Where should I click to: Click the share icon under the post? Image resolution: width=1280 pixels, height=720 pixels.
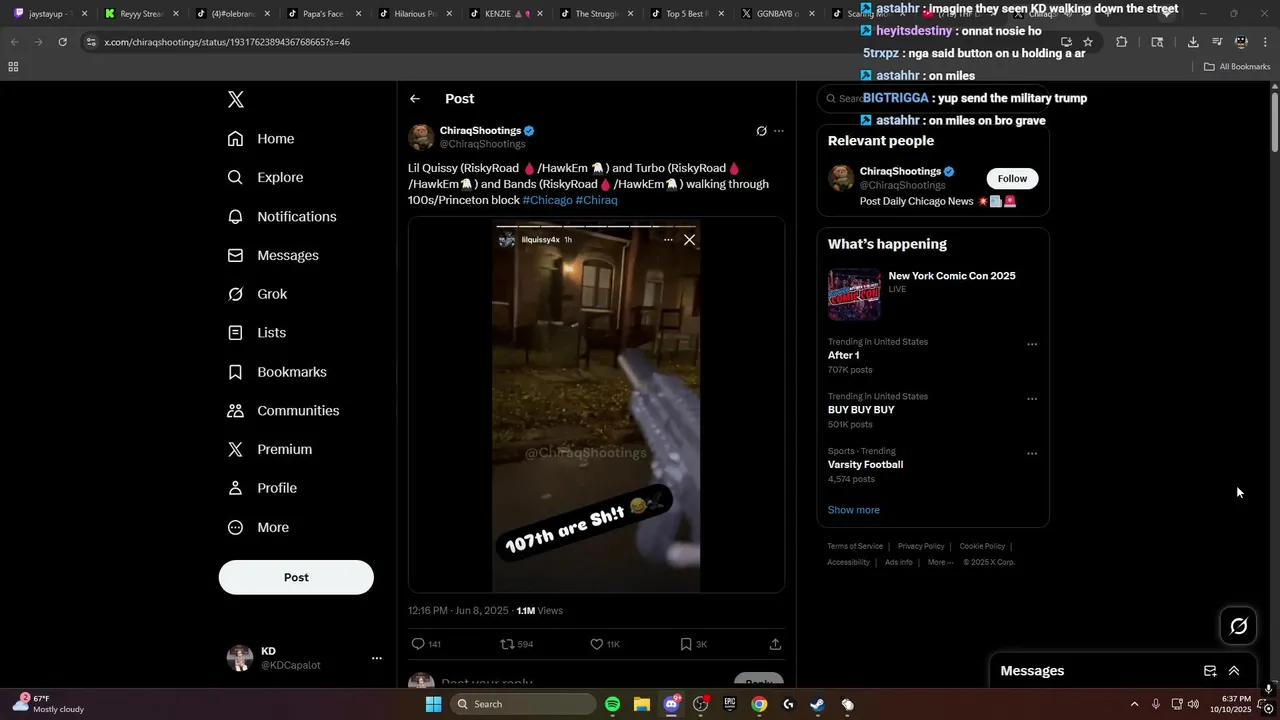click(775, 644)
